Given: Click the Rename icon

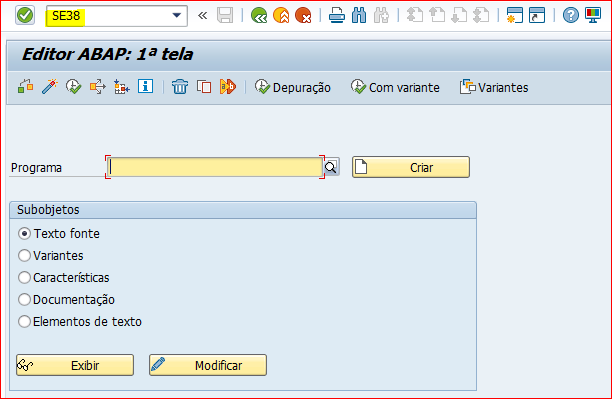Looking at the screenshot, I should click(228, 87).
